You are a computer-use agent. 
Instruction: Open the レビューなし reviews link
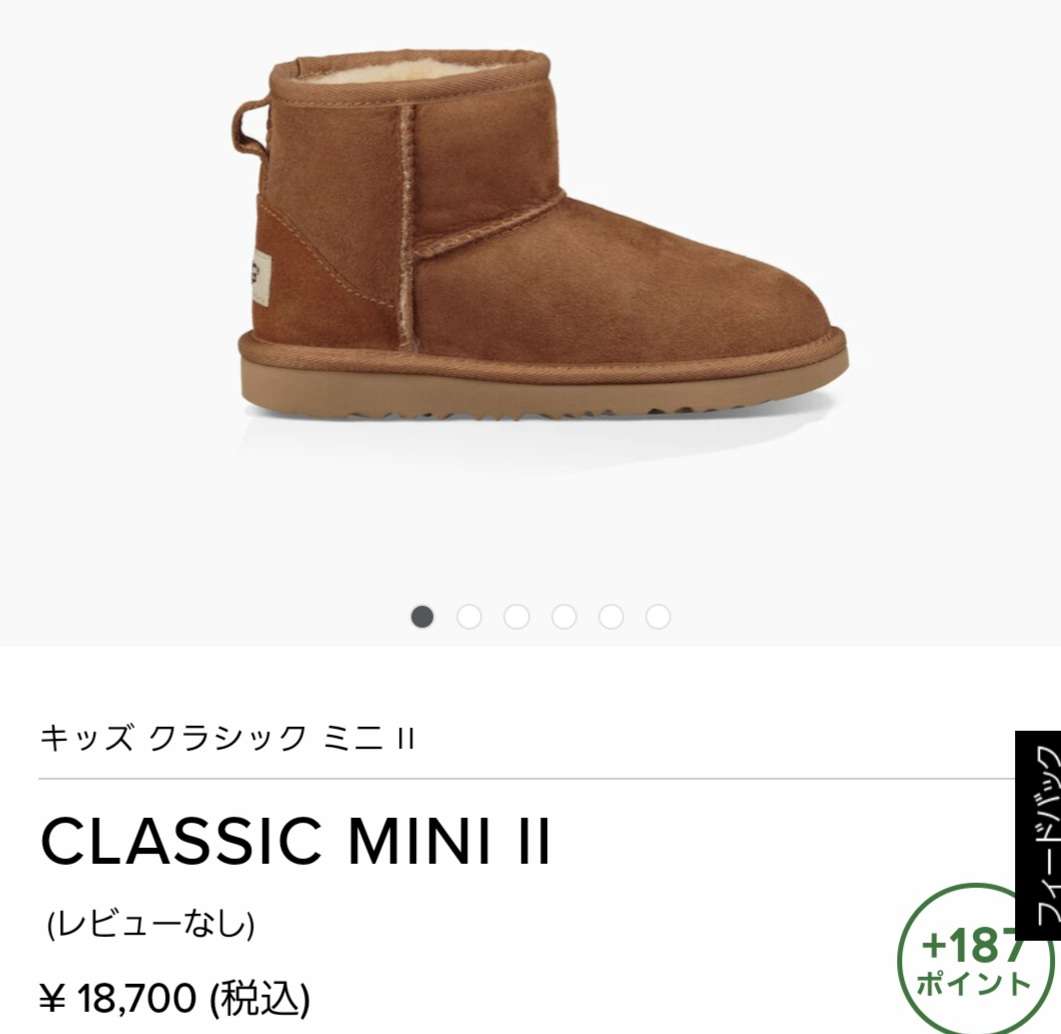tap(151, 924)
